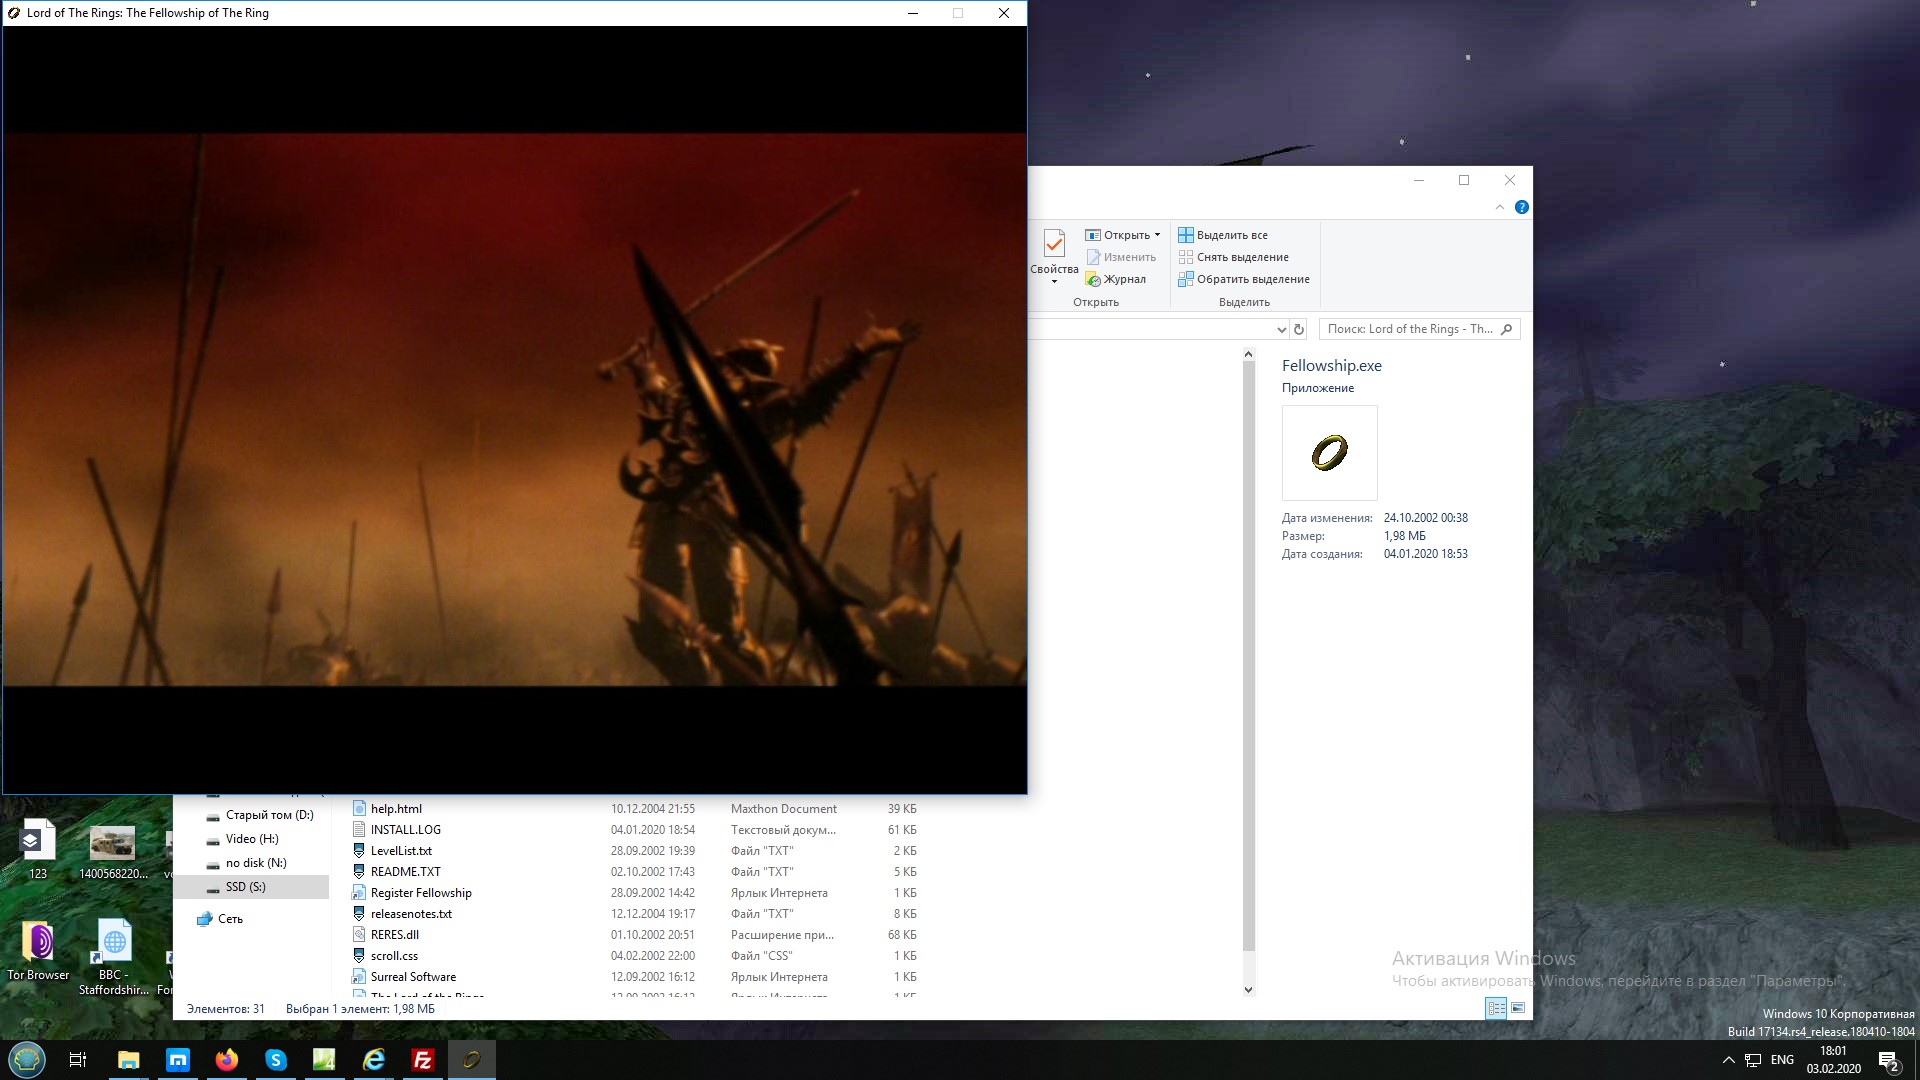Open the address bar history dropdown

tap(1281, 329)
